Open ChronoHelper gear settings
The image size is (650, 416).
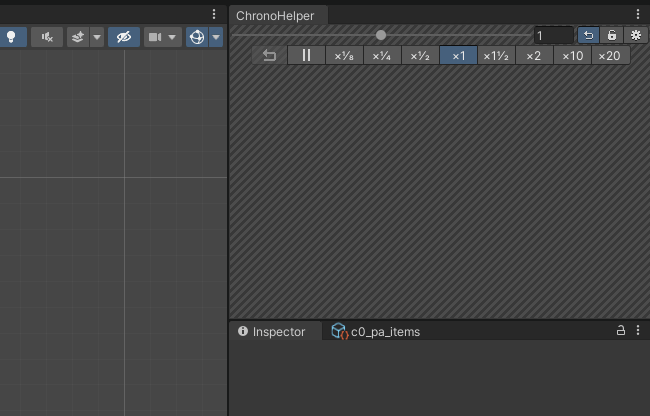coord(636,36)
